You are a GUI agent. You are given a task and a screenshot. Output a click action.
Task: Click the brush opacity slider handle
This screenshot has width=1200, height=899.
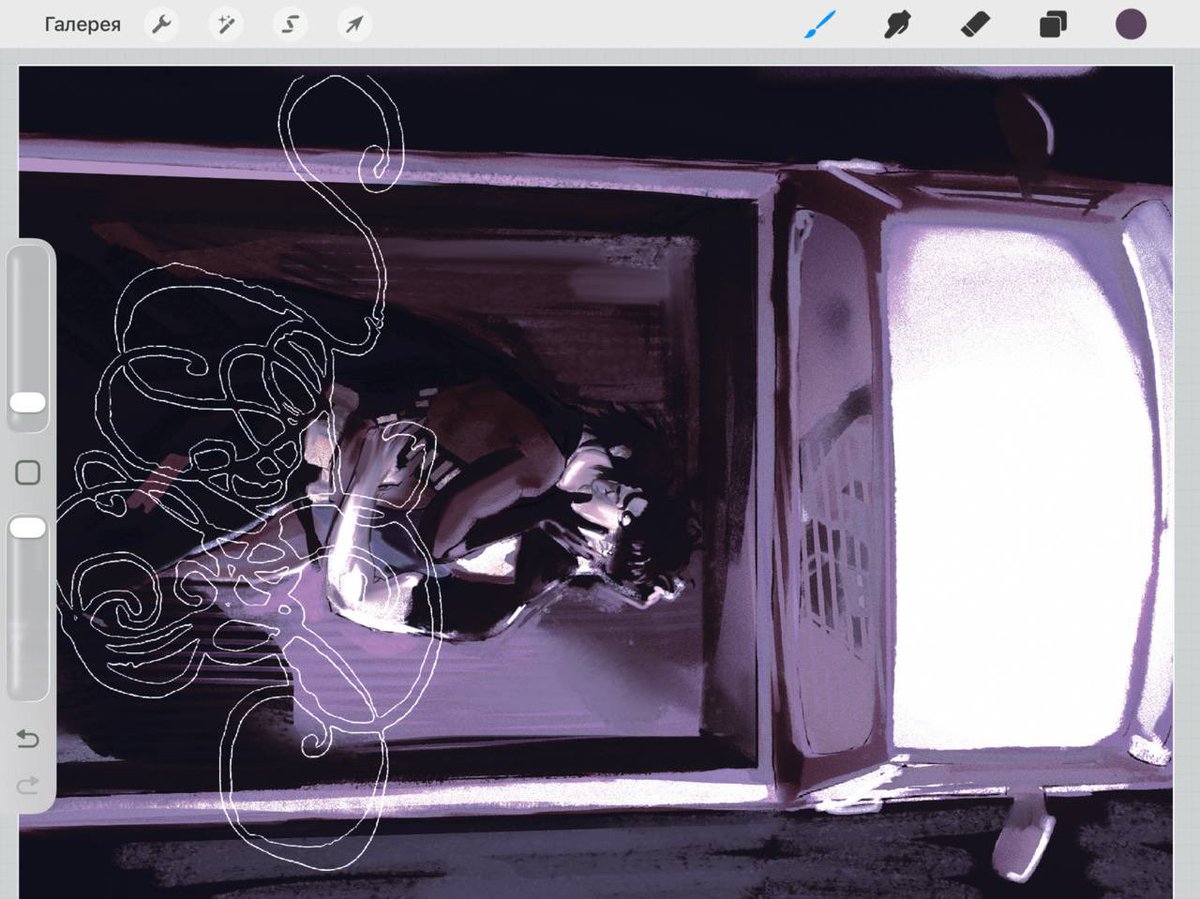pos(28,527)
